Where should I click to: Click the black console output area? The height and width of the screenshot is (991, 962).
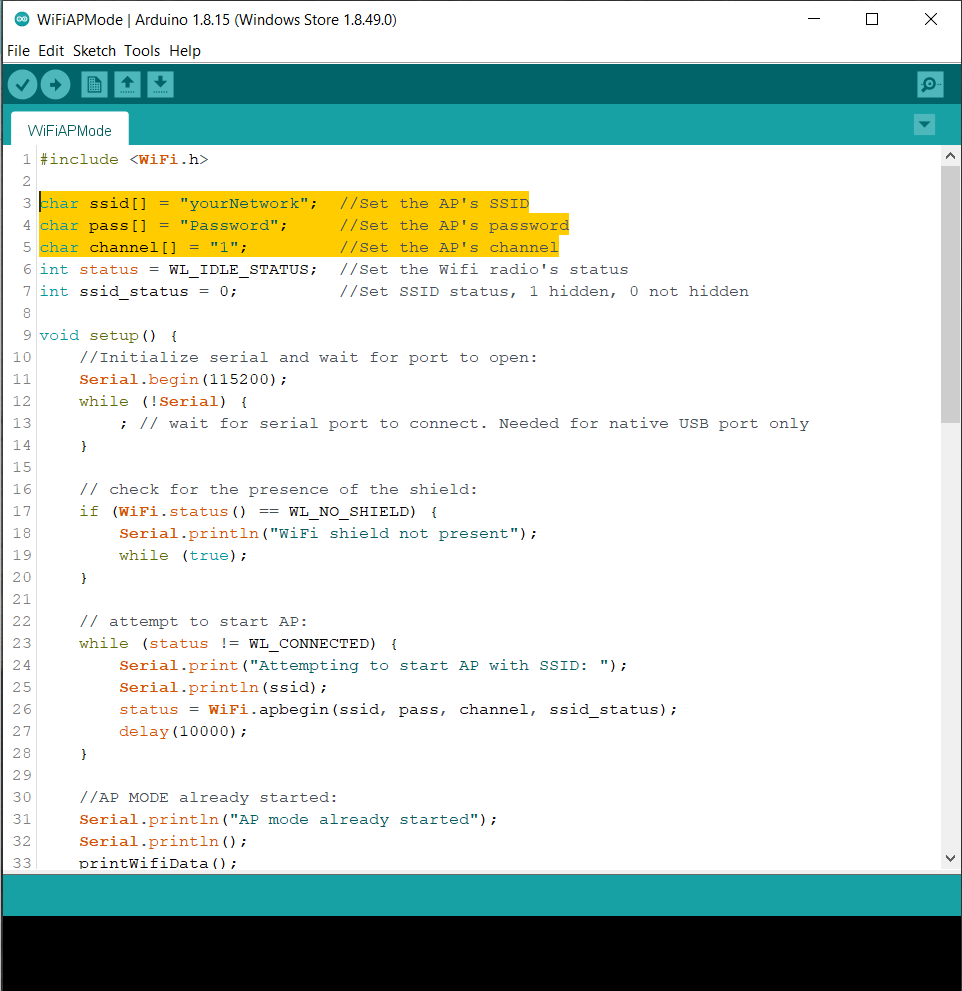coord(481,953)
